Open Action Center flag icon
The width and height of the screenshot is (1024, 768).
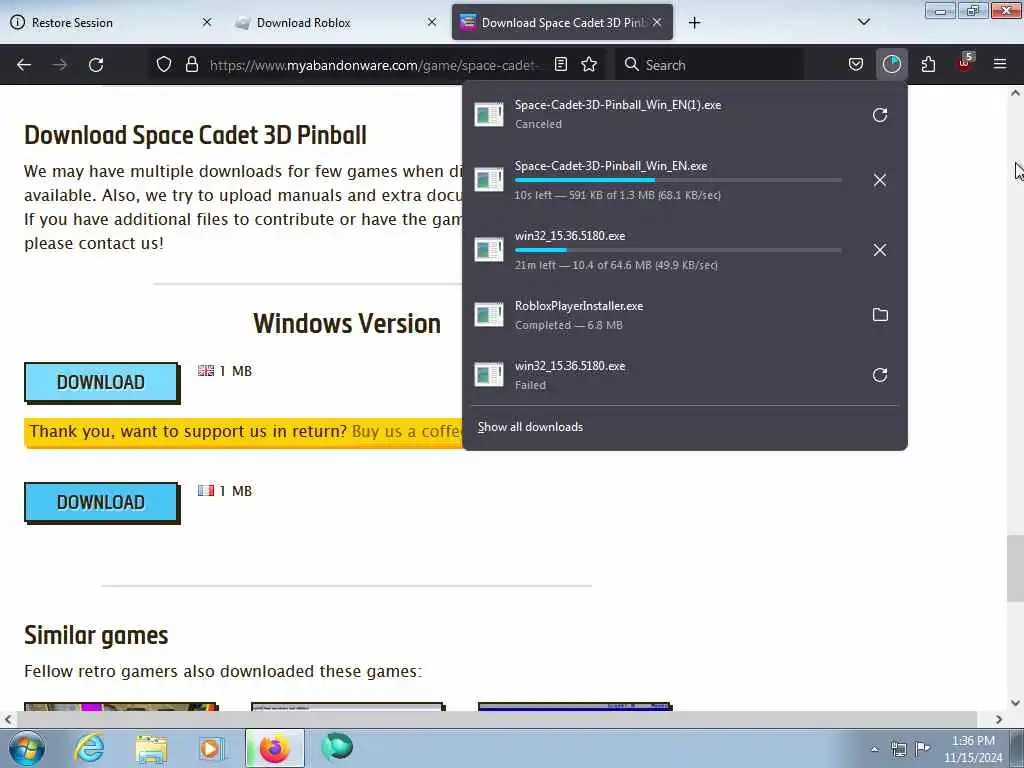(922, 748)
